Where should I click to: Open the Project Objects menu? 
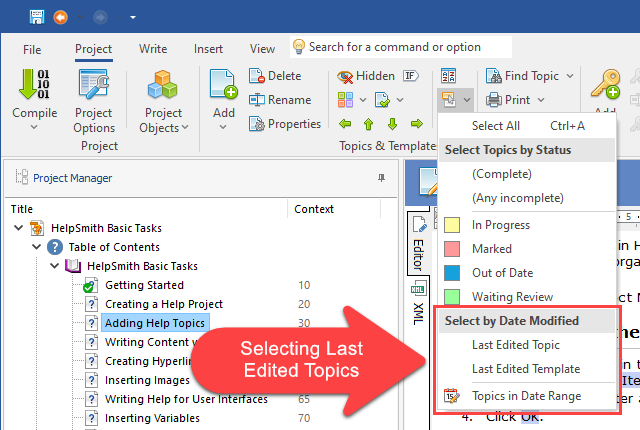[x=163, y=101]
